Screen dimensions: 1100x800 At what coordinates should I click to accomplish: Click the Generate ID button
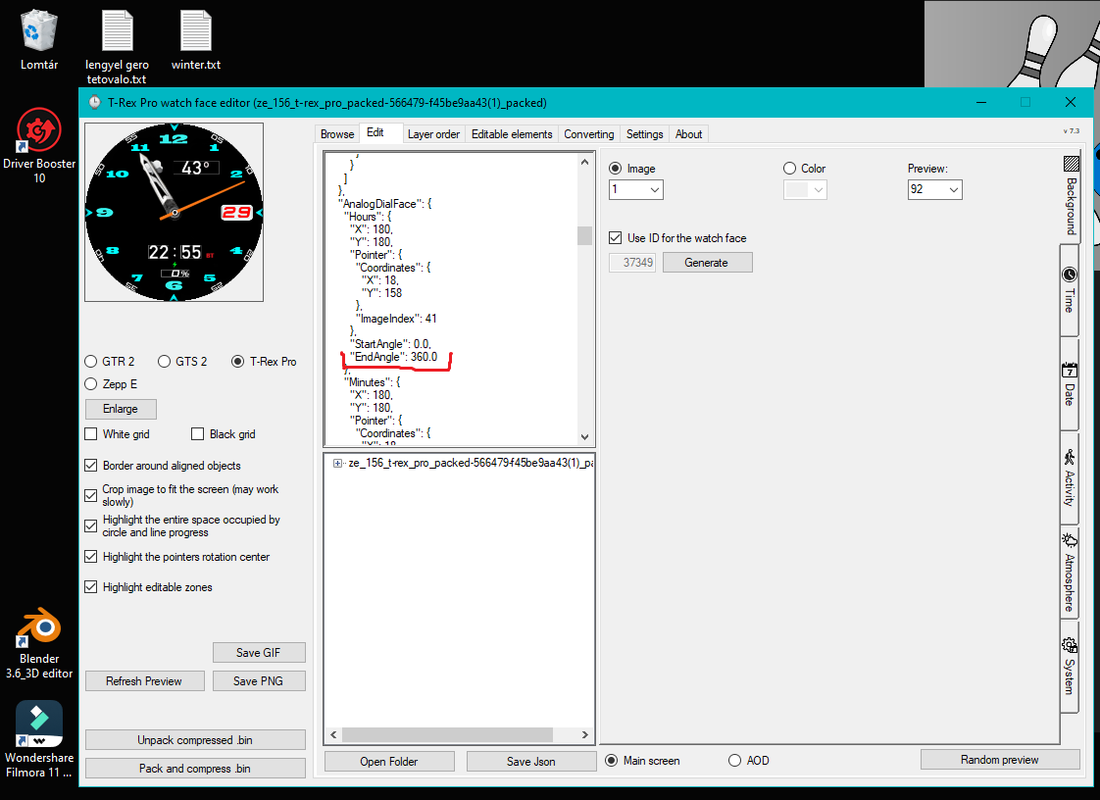tap(707, 262)
